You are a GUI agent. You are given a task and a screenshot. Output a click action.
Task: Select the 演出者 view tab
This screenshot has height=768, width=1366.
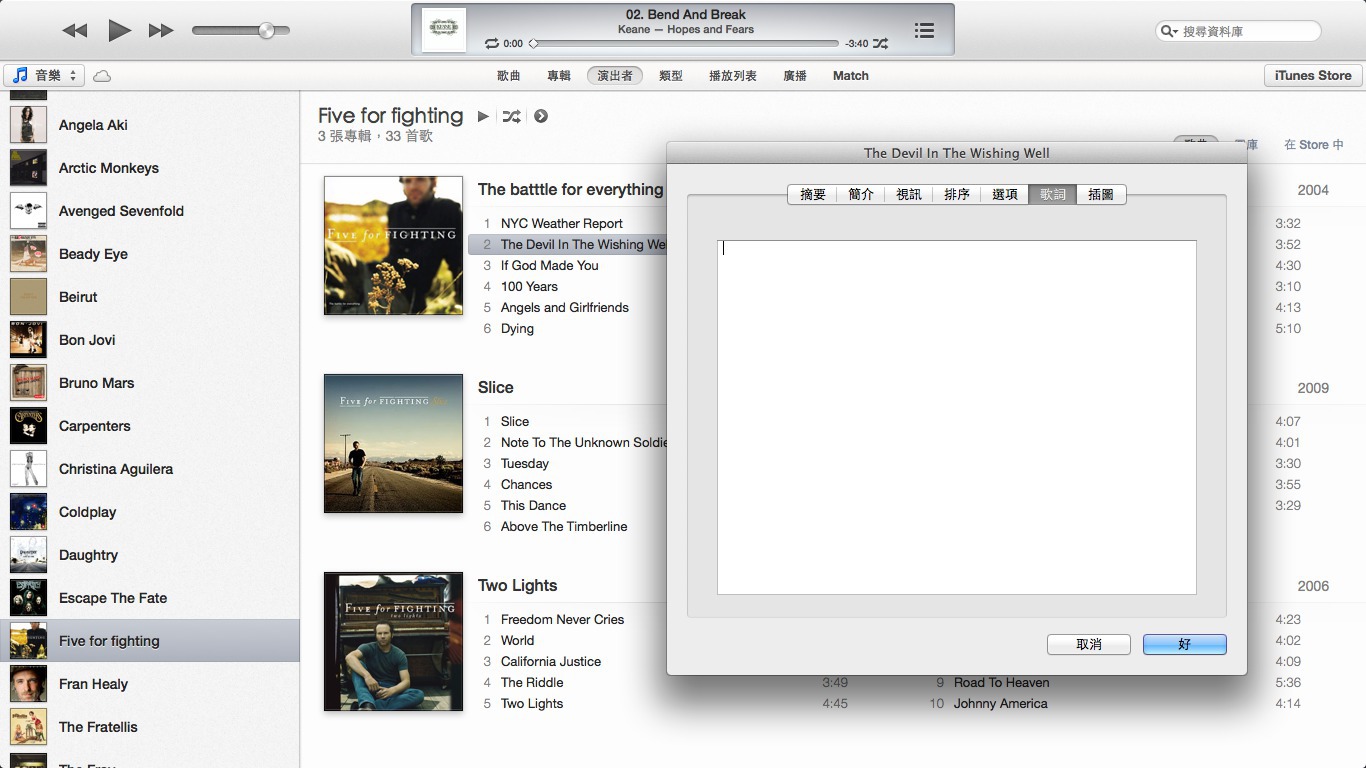[x=615, y=76]
